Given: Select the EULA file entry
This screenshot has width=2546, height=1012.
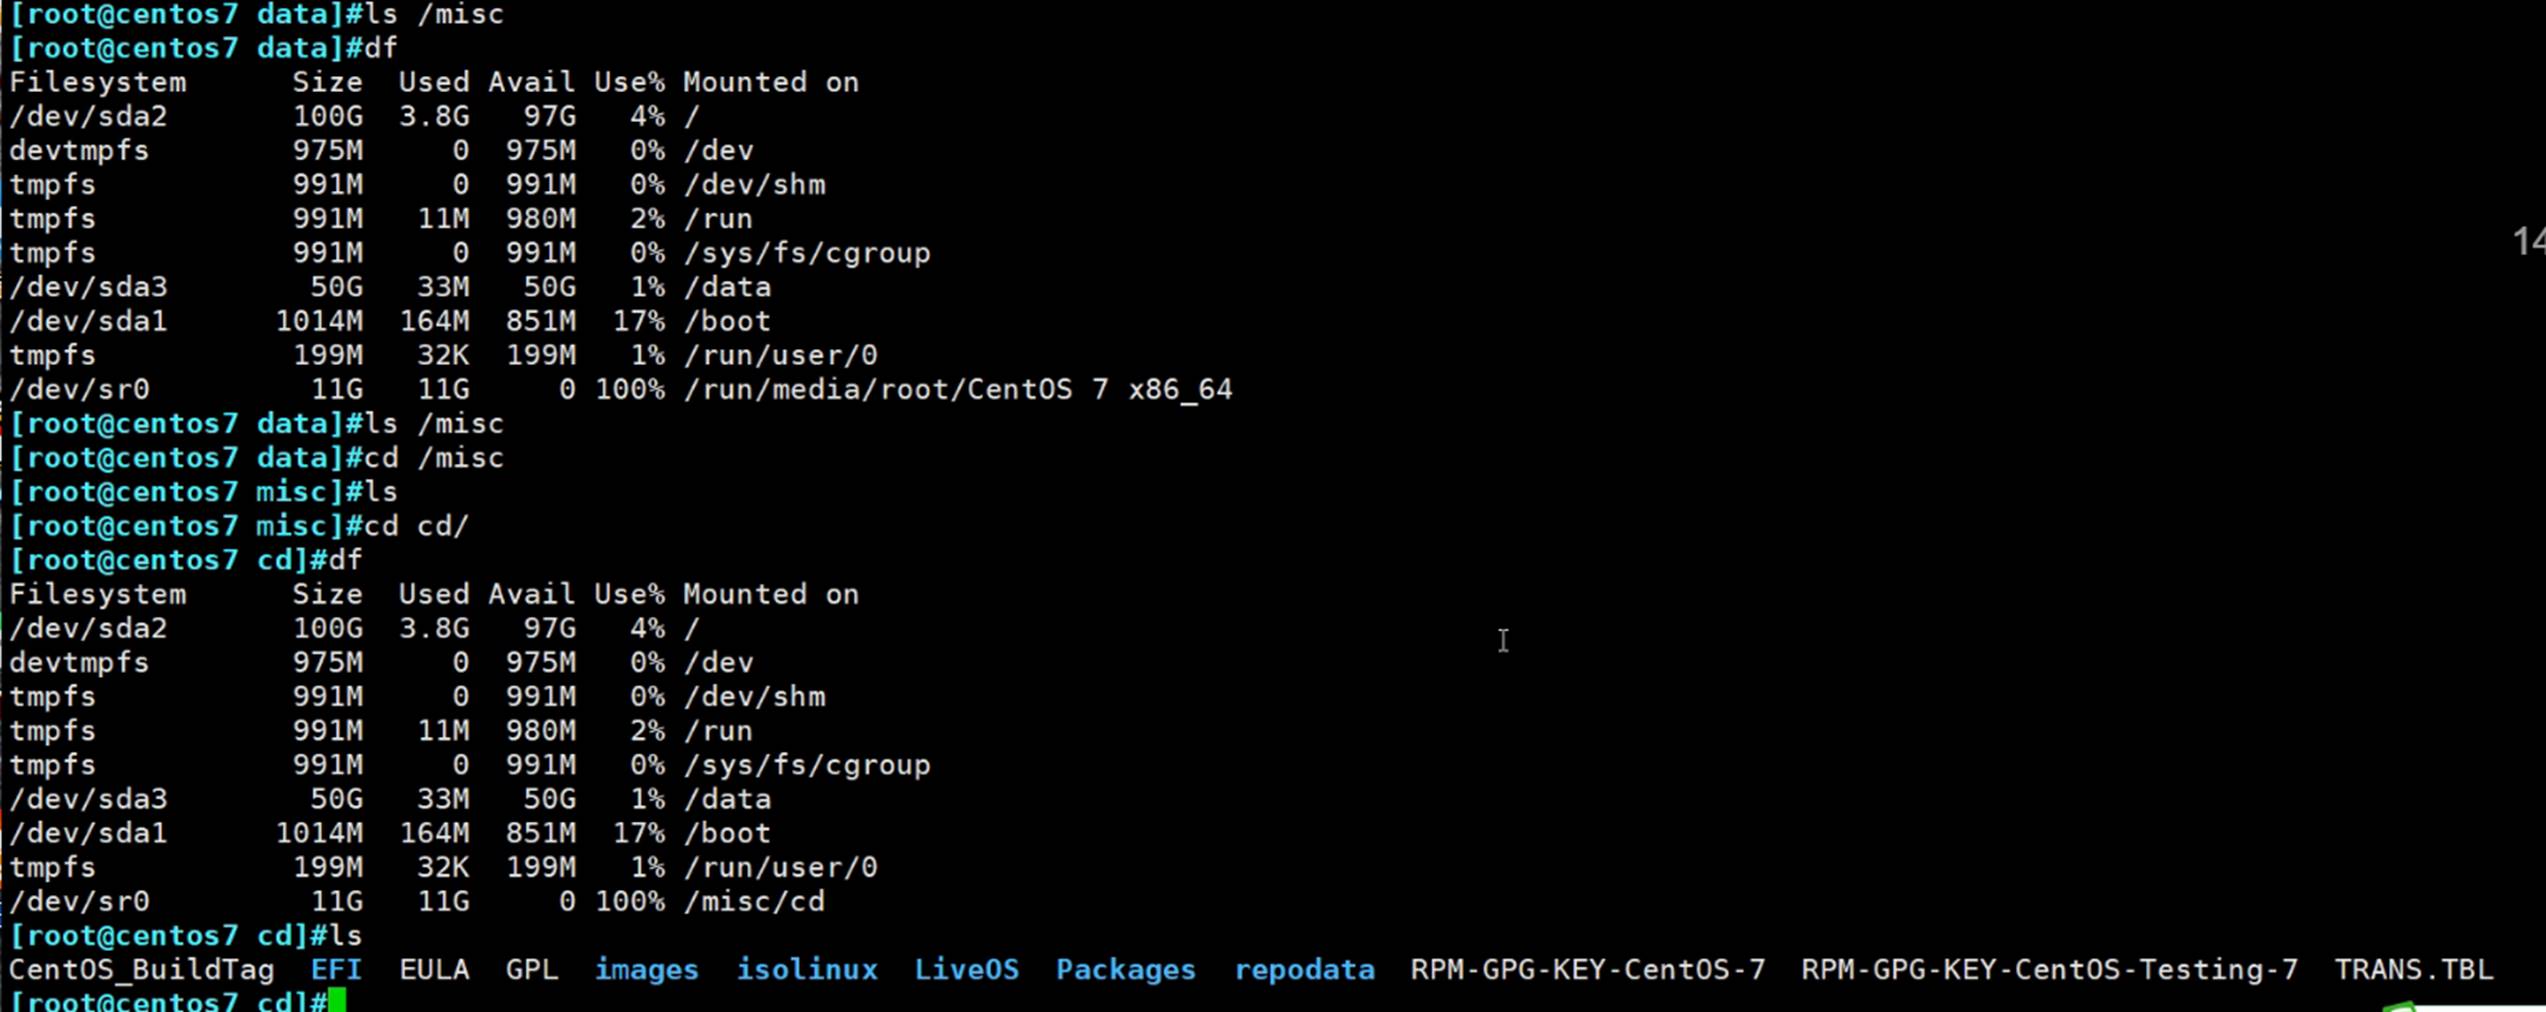Looking at the screenshot, I should pyautogui.click(x=433, y=969).
